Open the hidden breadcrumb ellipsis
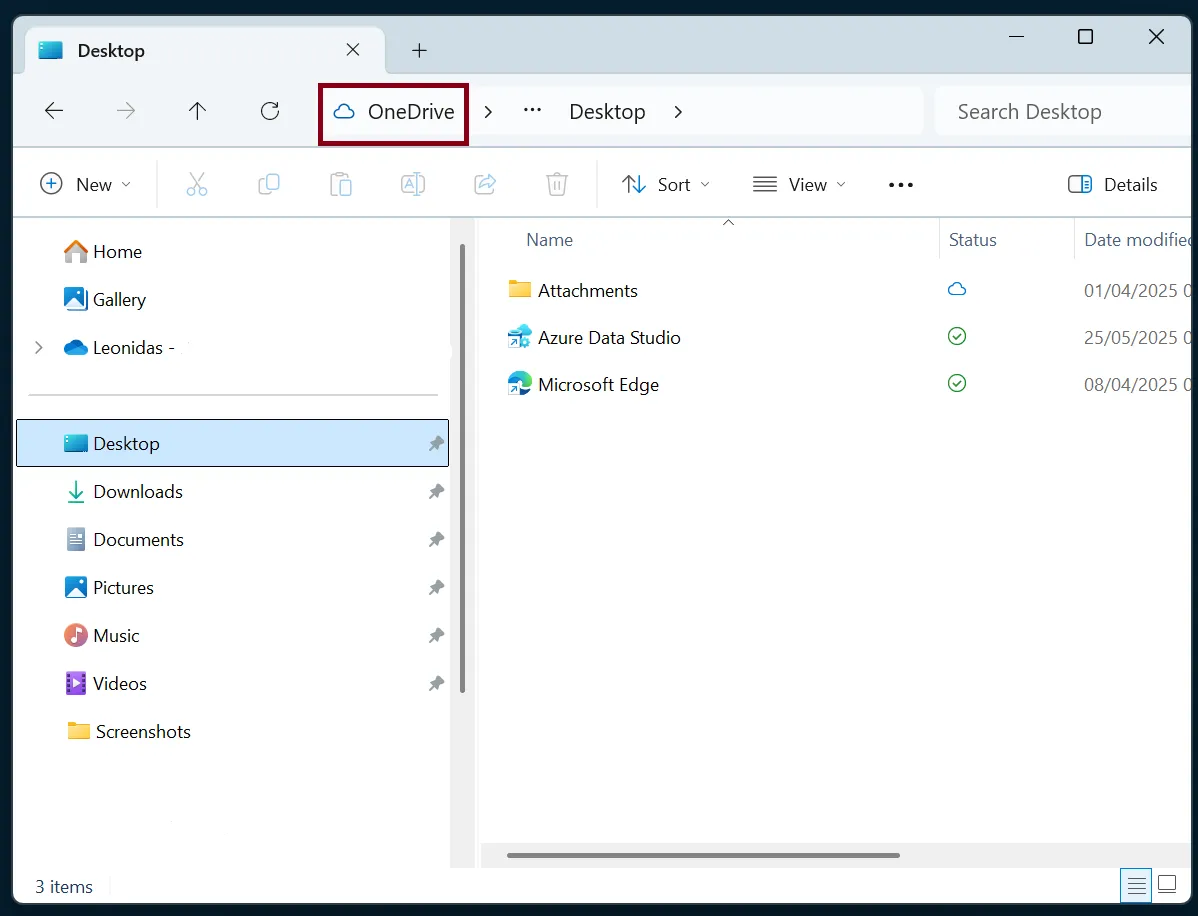The height and width of the screenshot is (916, 1198). pos(533,111)
